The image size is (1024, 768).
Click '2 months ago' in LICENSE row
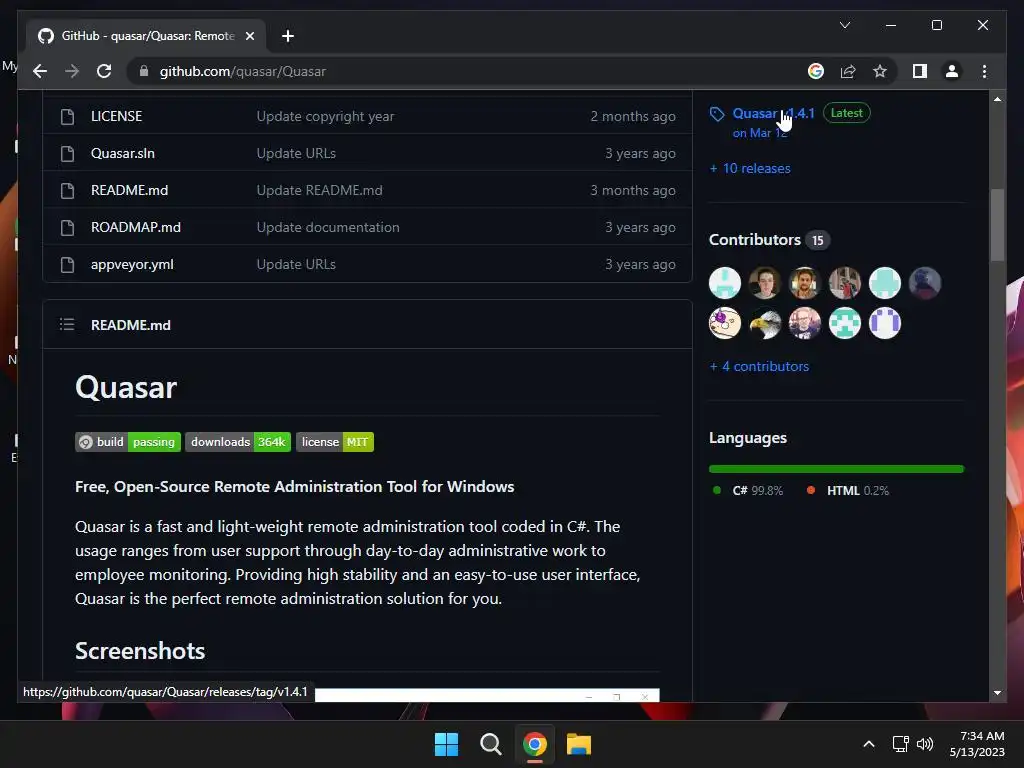click(633, 116)
